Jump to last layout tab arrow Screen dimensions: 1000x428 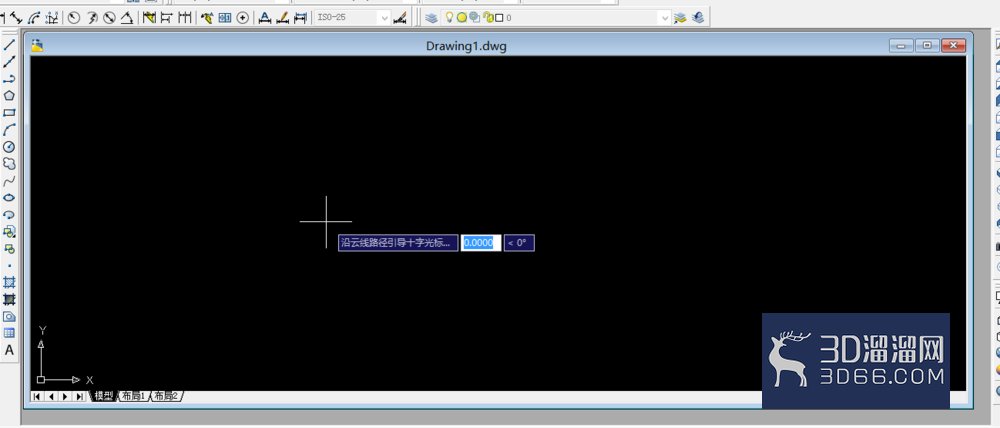[x=79, y=397]
